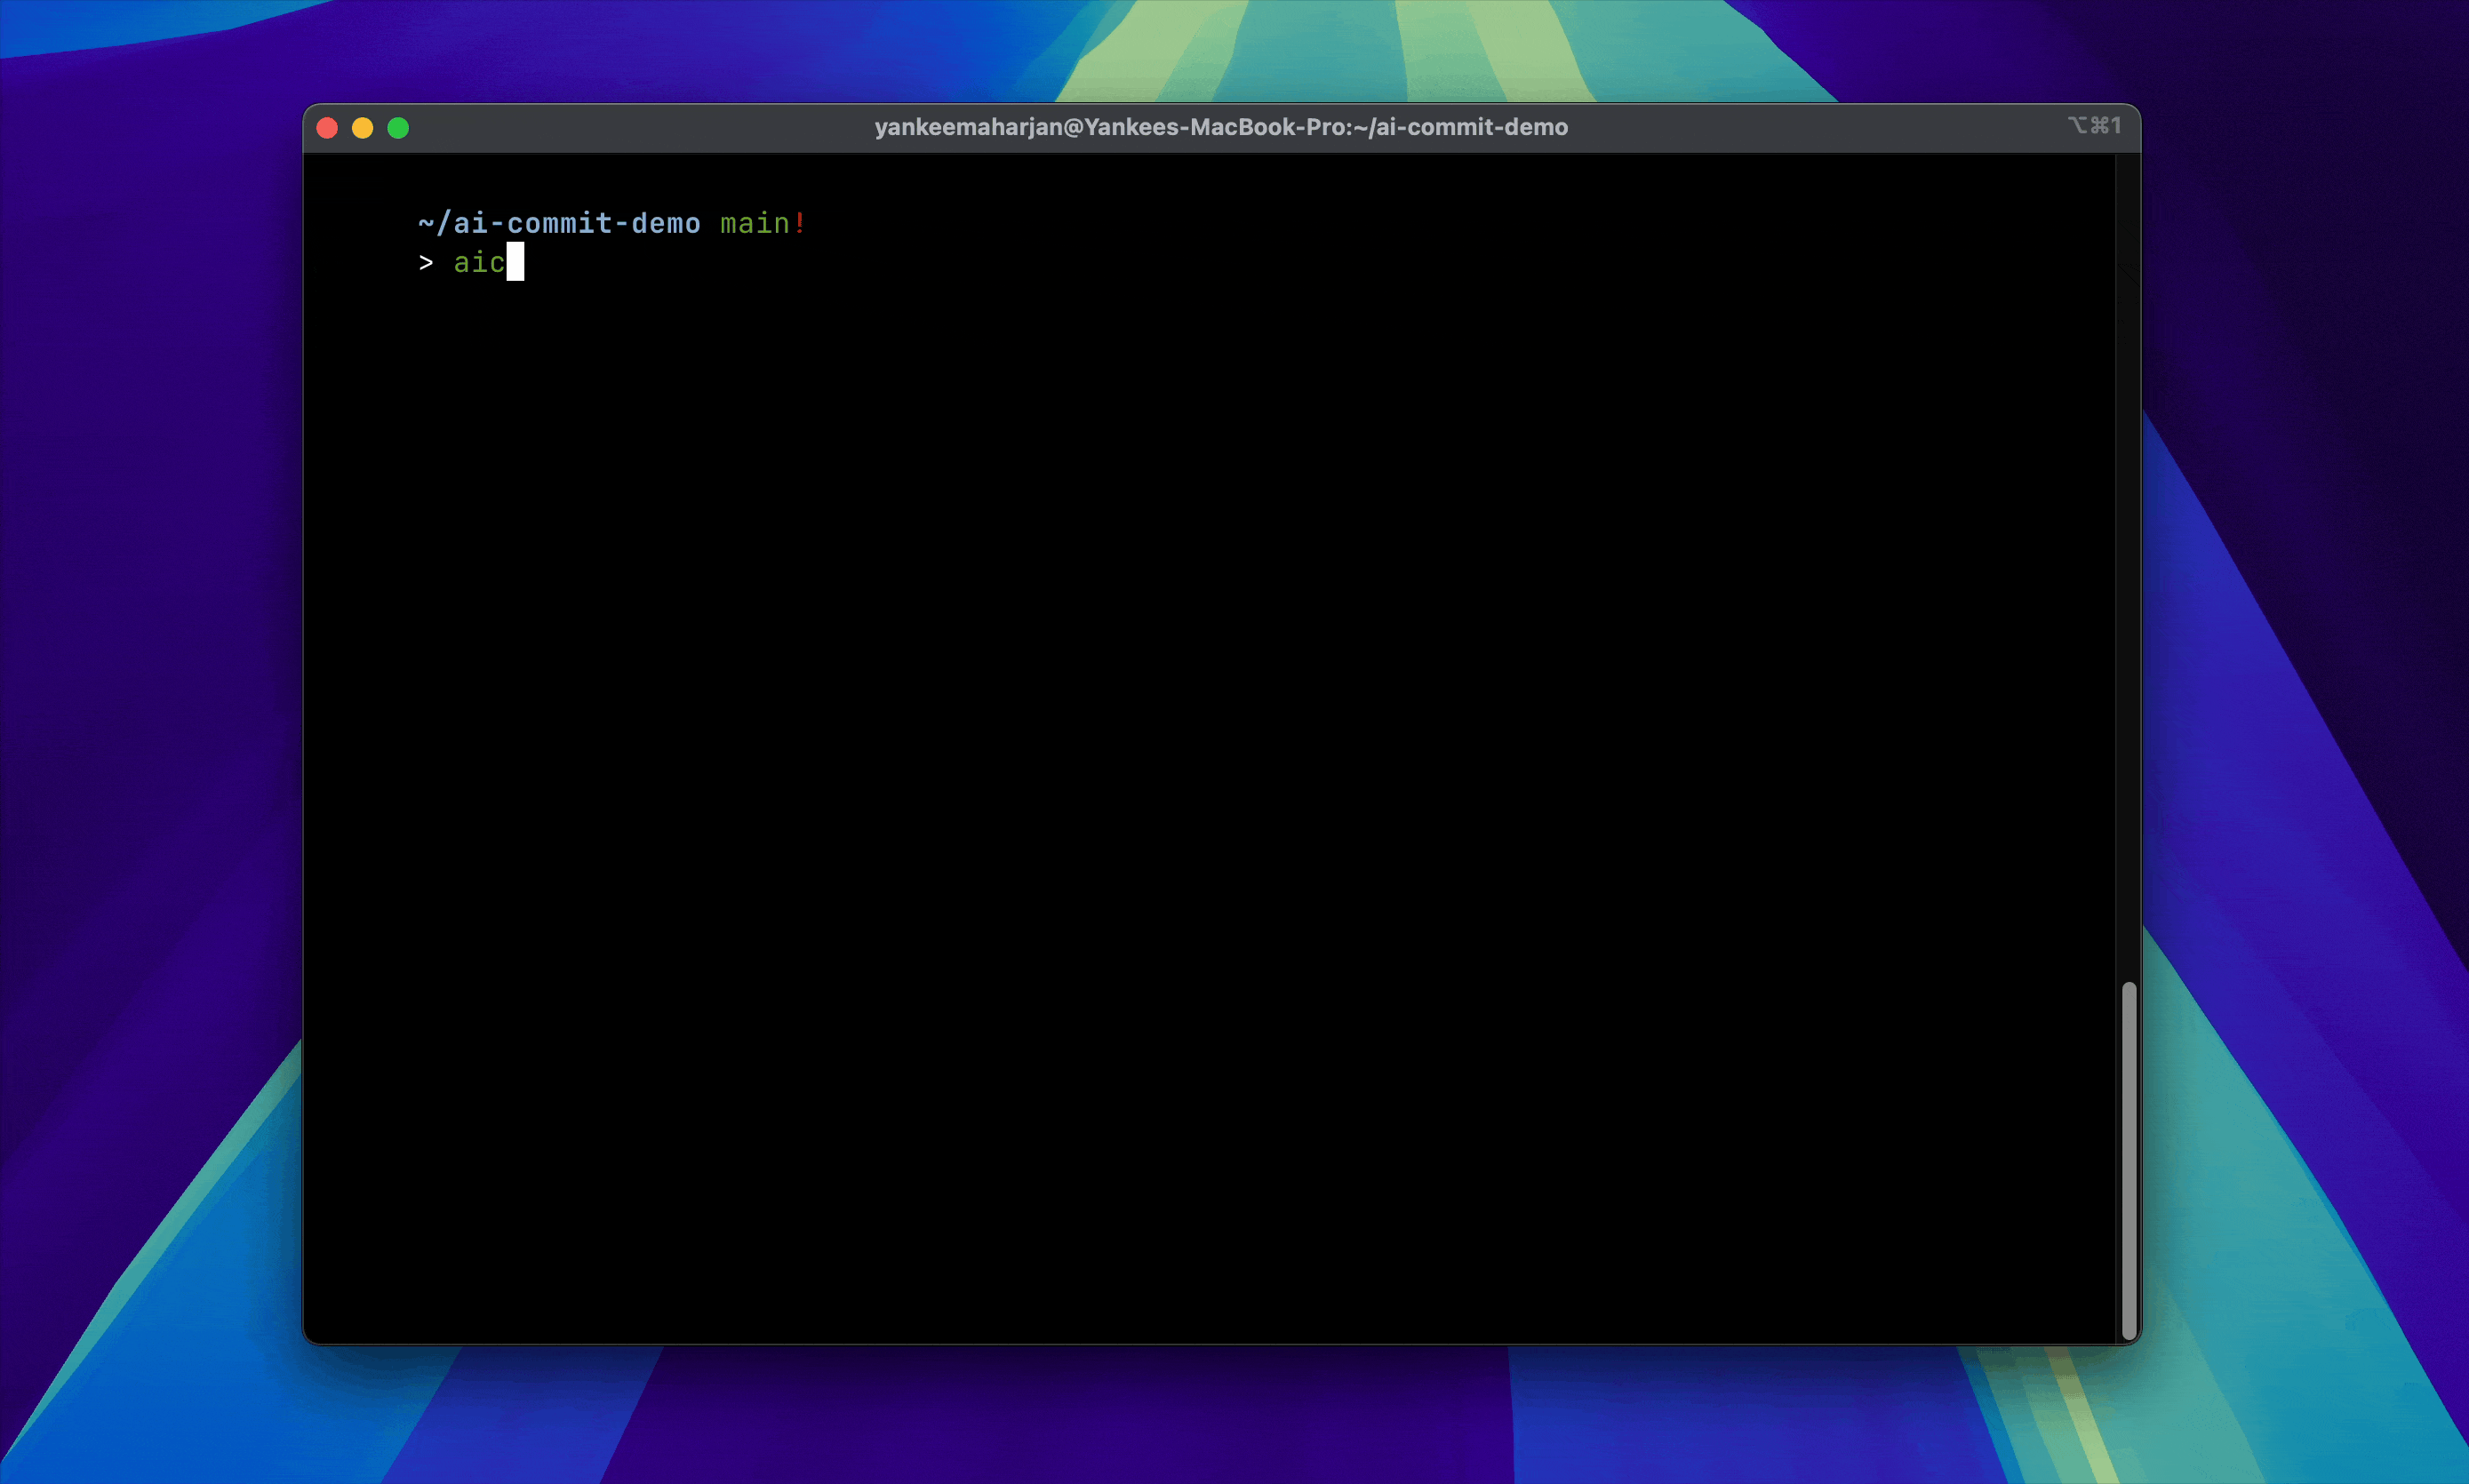Screen dimensions: 2469x1484
Task: Click the red exclamation git status mark
Action: pyautogui.click(x=799, y=223)
